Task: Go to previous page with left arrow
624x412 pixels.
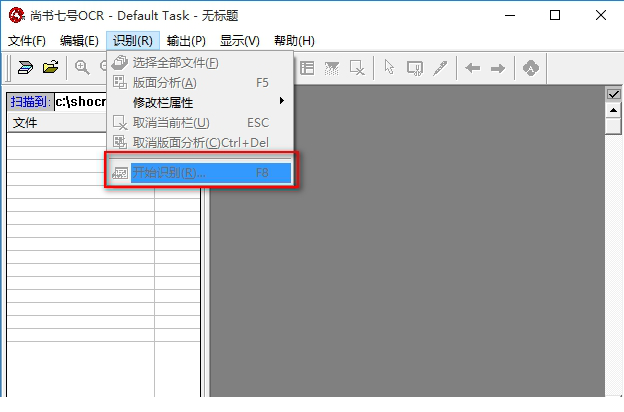Action: tap(472, 68)
